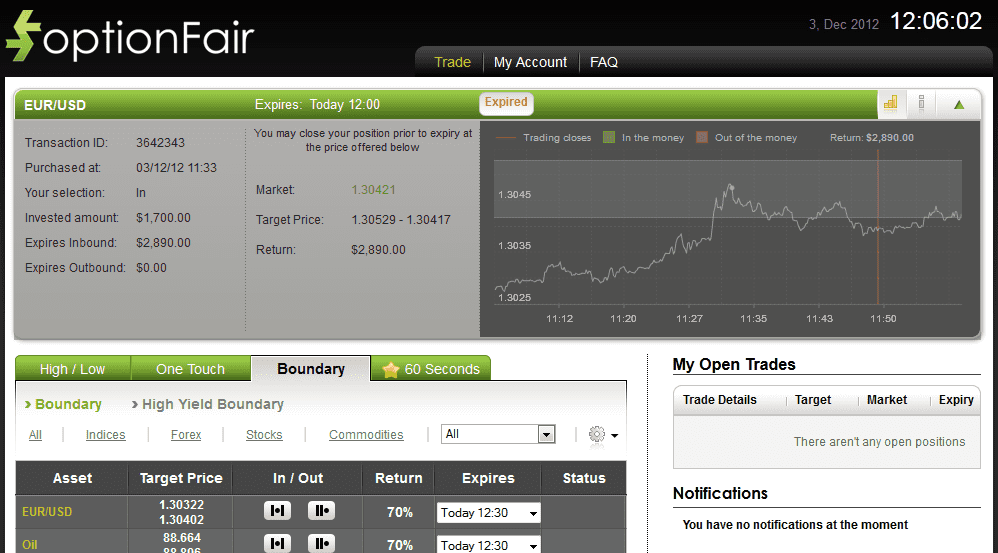Image resolution: width=998 pixels, height=553 pixels.
Task: Click the market price 1.30421
Action: 374,190
